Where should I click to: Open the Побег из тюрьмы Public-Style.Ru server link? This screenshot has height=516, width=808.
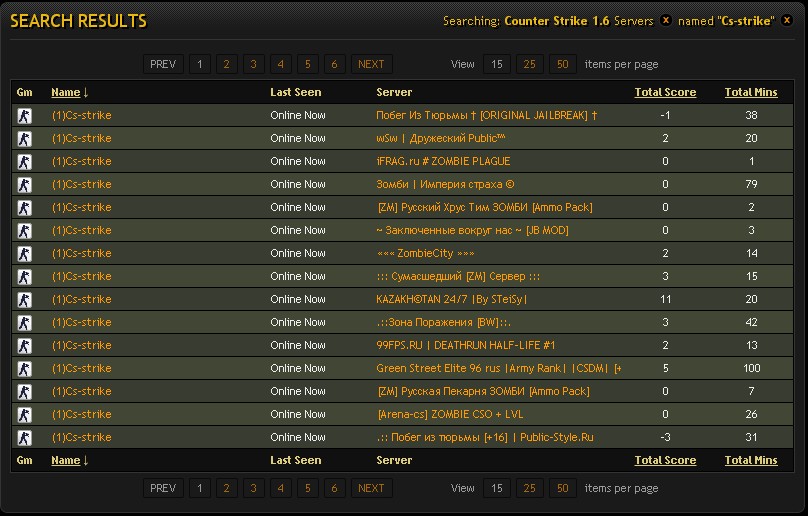click(484, 438)
